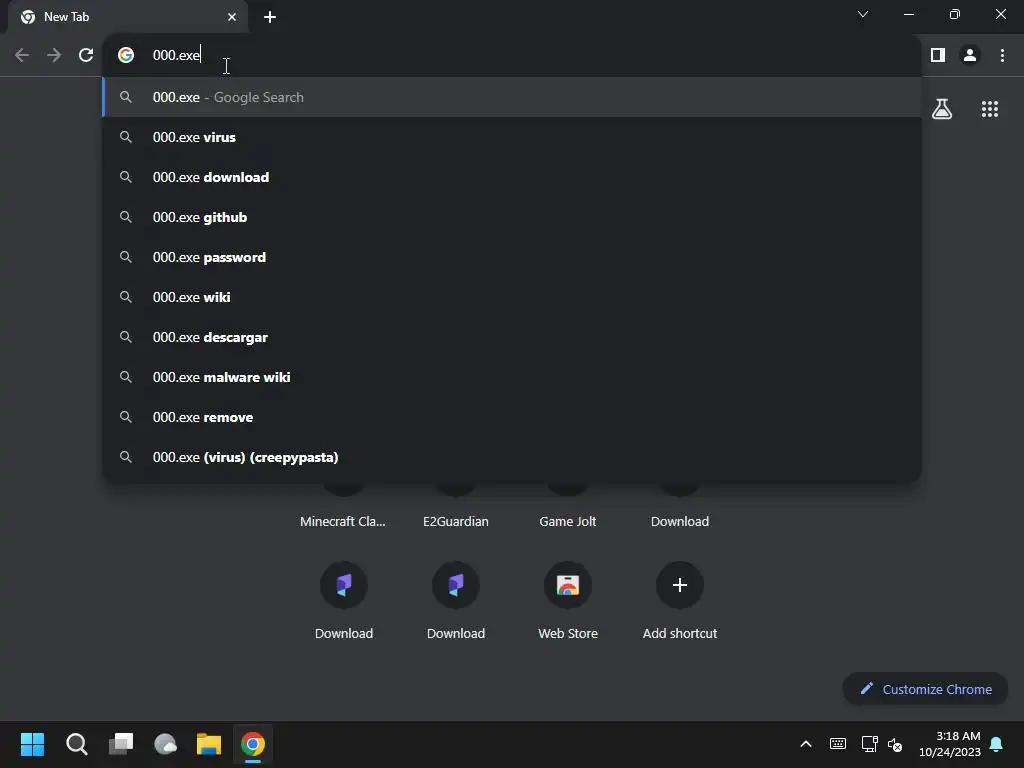Click the Chrome taskbar icon

253,744
